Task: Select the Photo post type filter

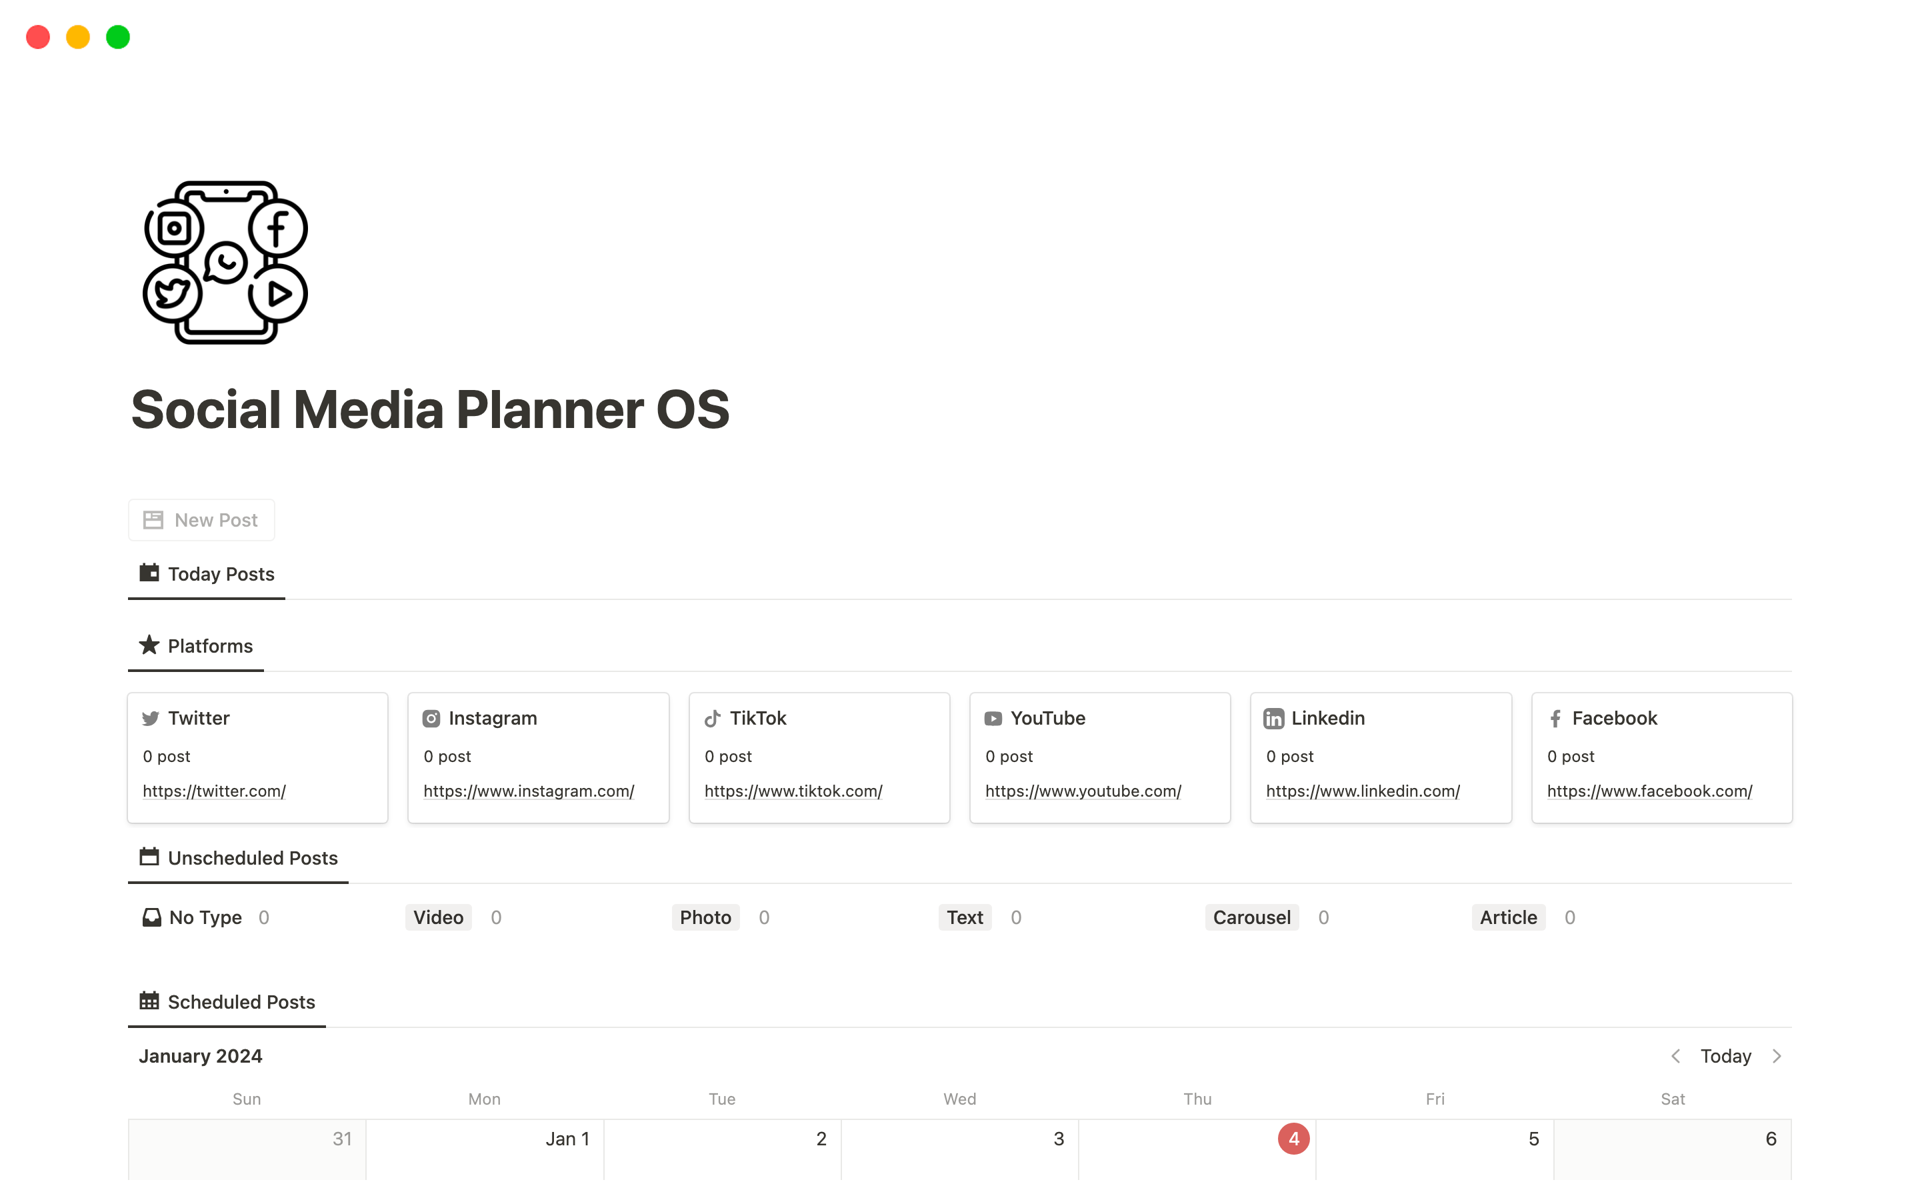Action: [705, 917]
